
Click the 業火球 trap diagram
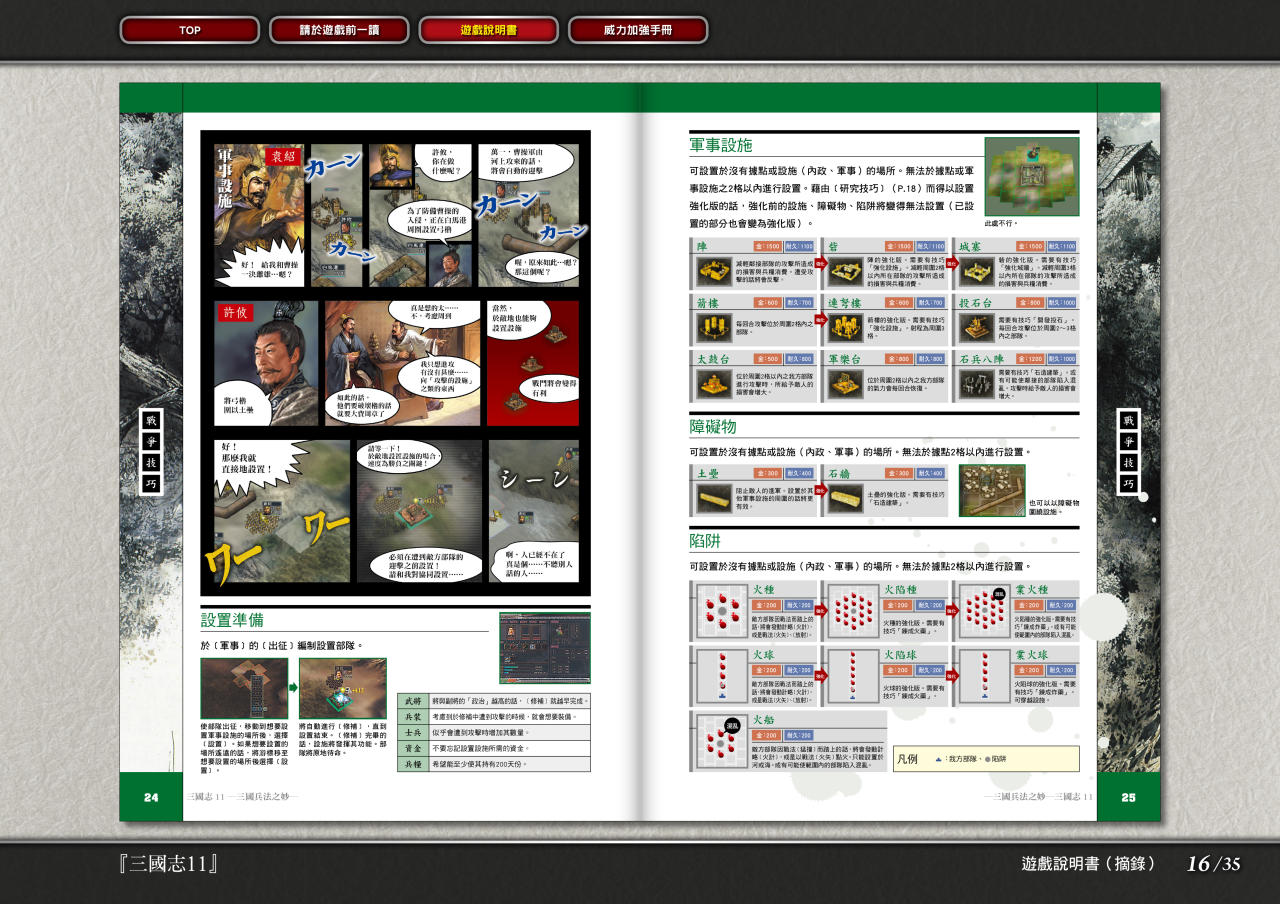tap(983, 675)
